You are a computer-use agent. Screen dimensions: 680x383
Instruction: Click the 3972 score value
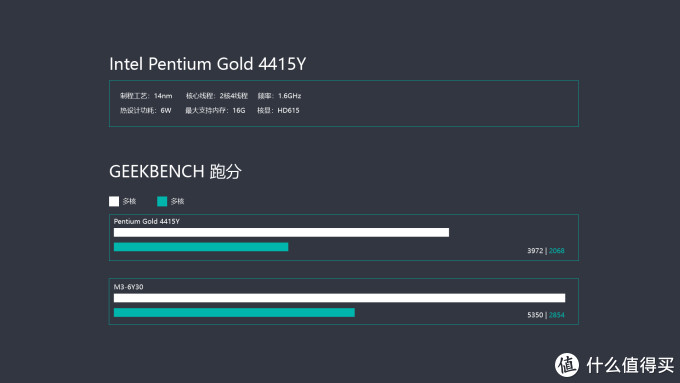point(535,251)
